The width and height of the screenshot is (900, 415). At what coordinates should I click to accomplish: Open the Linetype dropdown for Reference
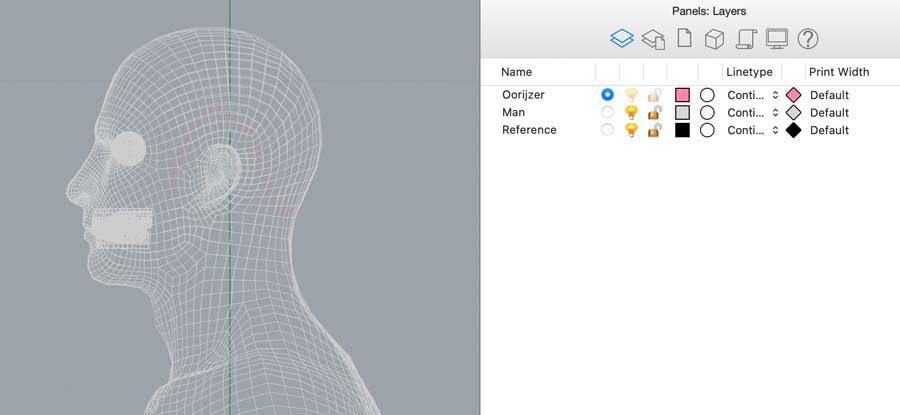(x=752, y=130)
